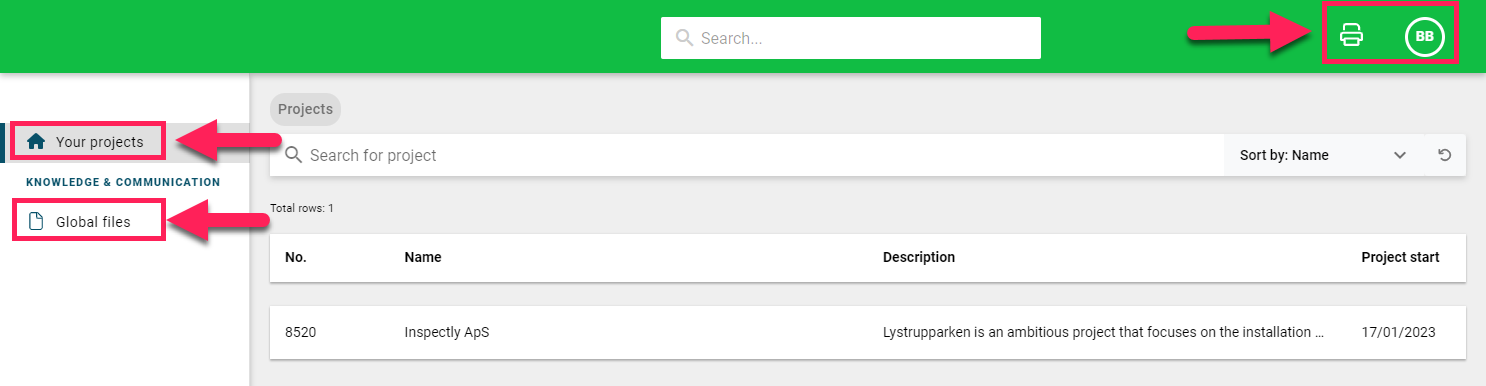Click the printer icon in header
The image size is (1486, 386).
pyautogui.click(x=1351, y=36)
